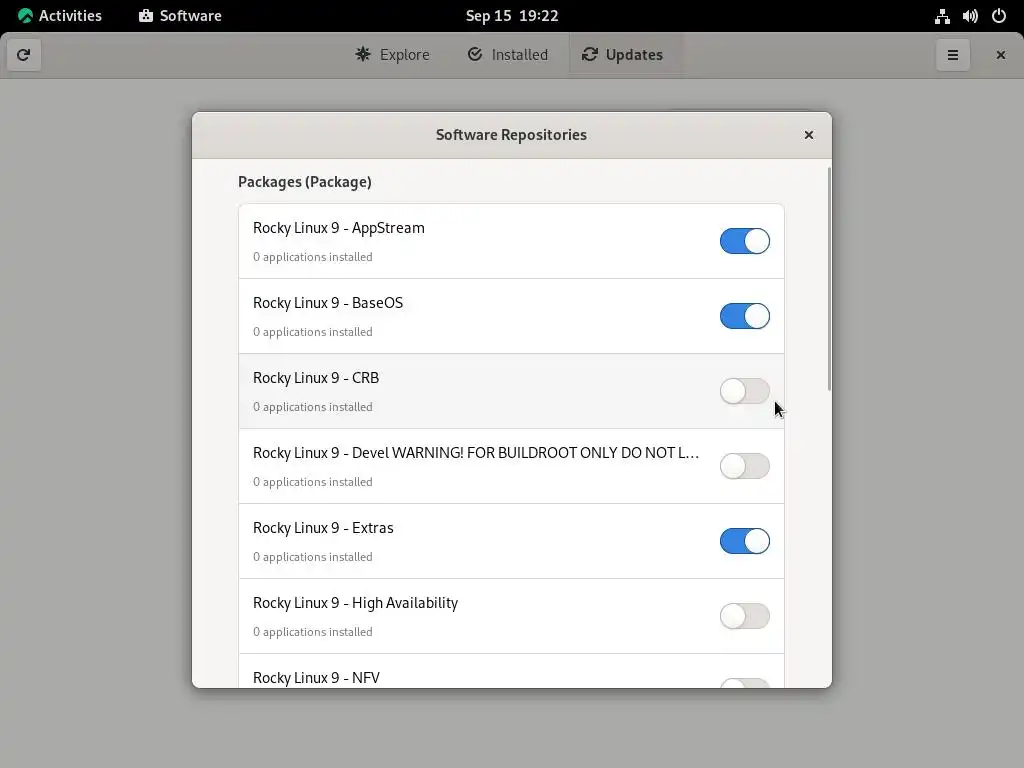Viewport: 1024px width, 768px height.
Task: Open the clock showing Sep 15 19:22
Action: point(512,16)
